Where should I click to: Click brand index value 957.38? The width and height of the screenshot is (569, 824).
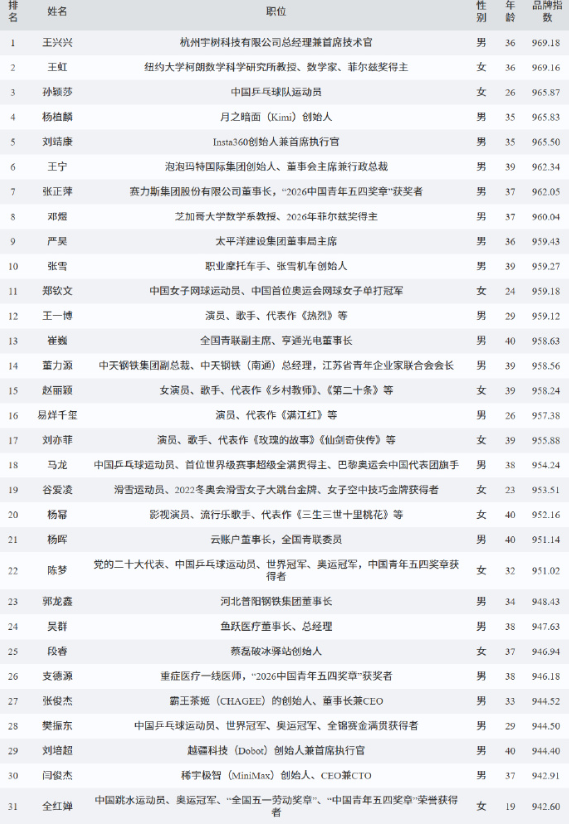point(546,416)
